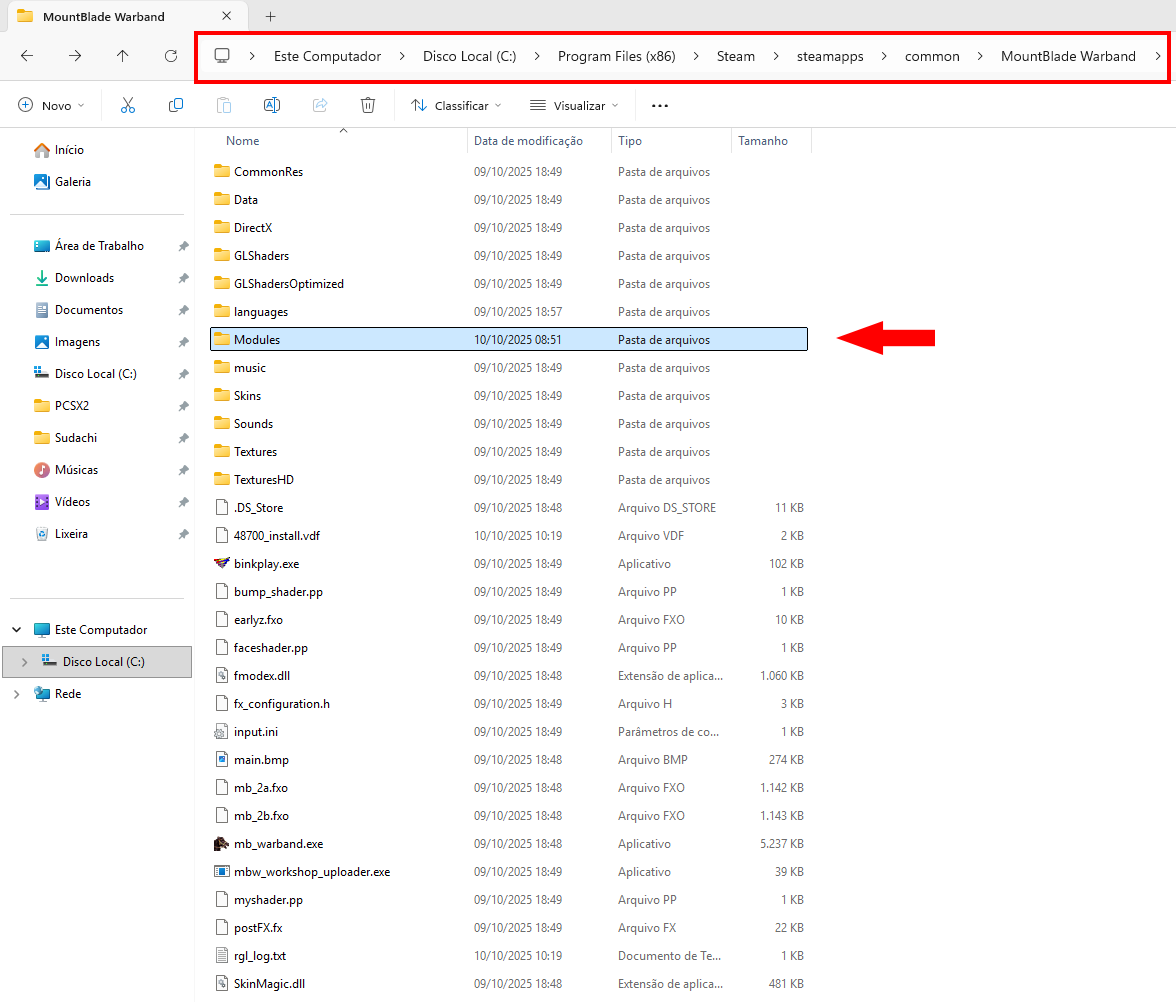1176x1002 pixels.
Task: Refresh the current folder view
Action: click(171, 56)
